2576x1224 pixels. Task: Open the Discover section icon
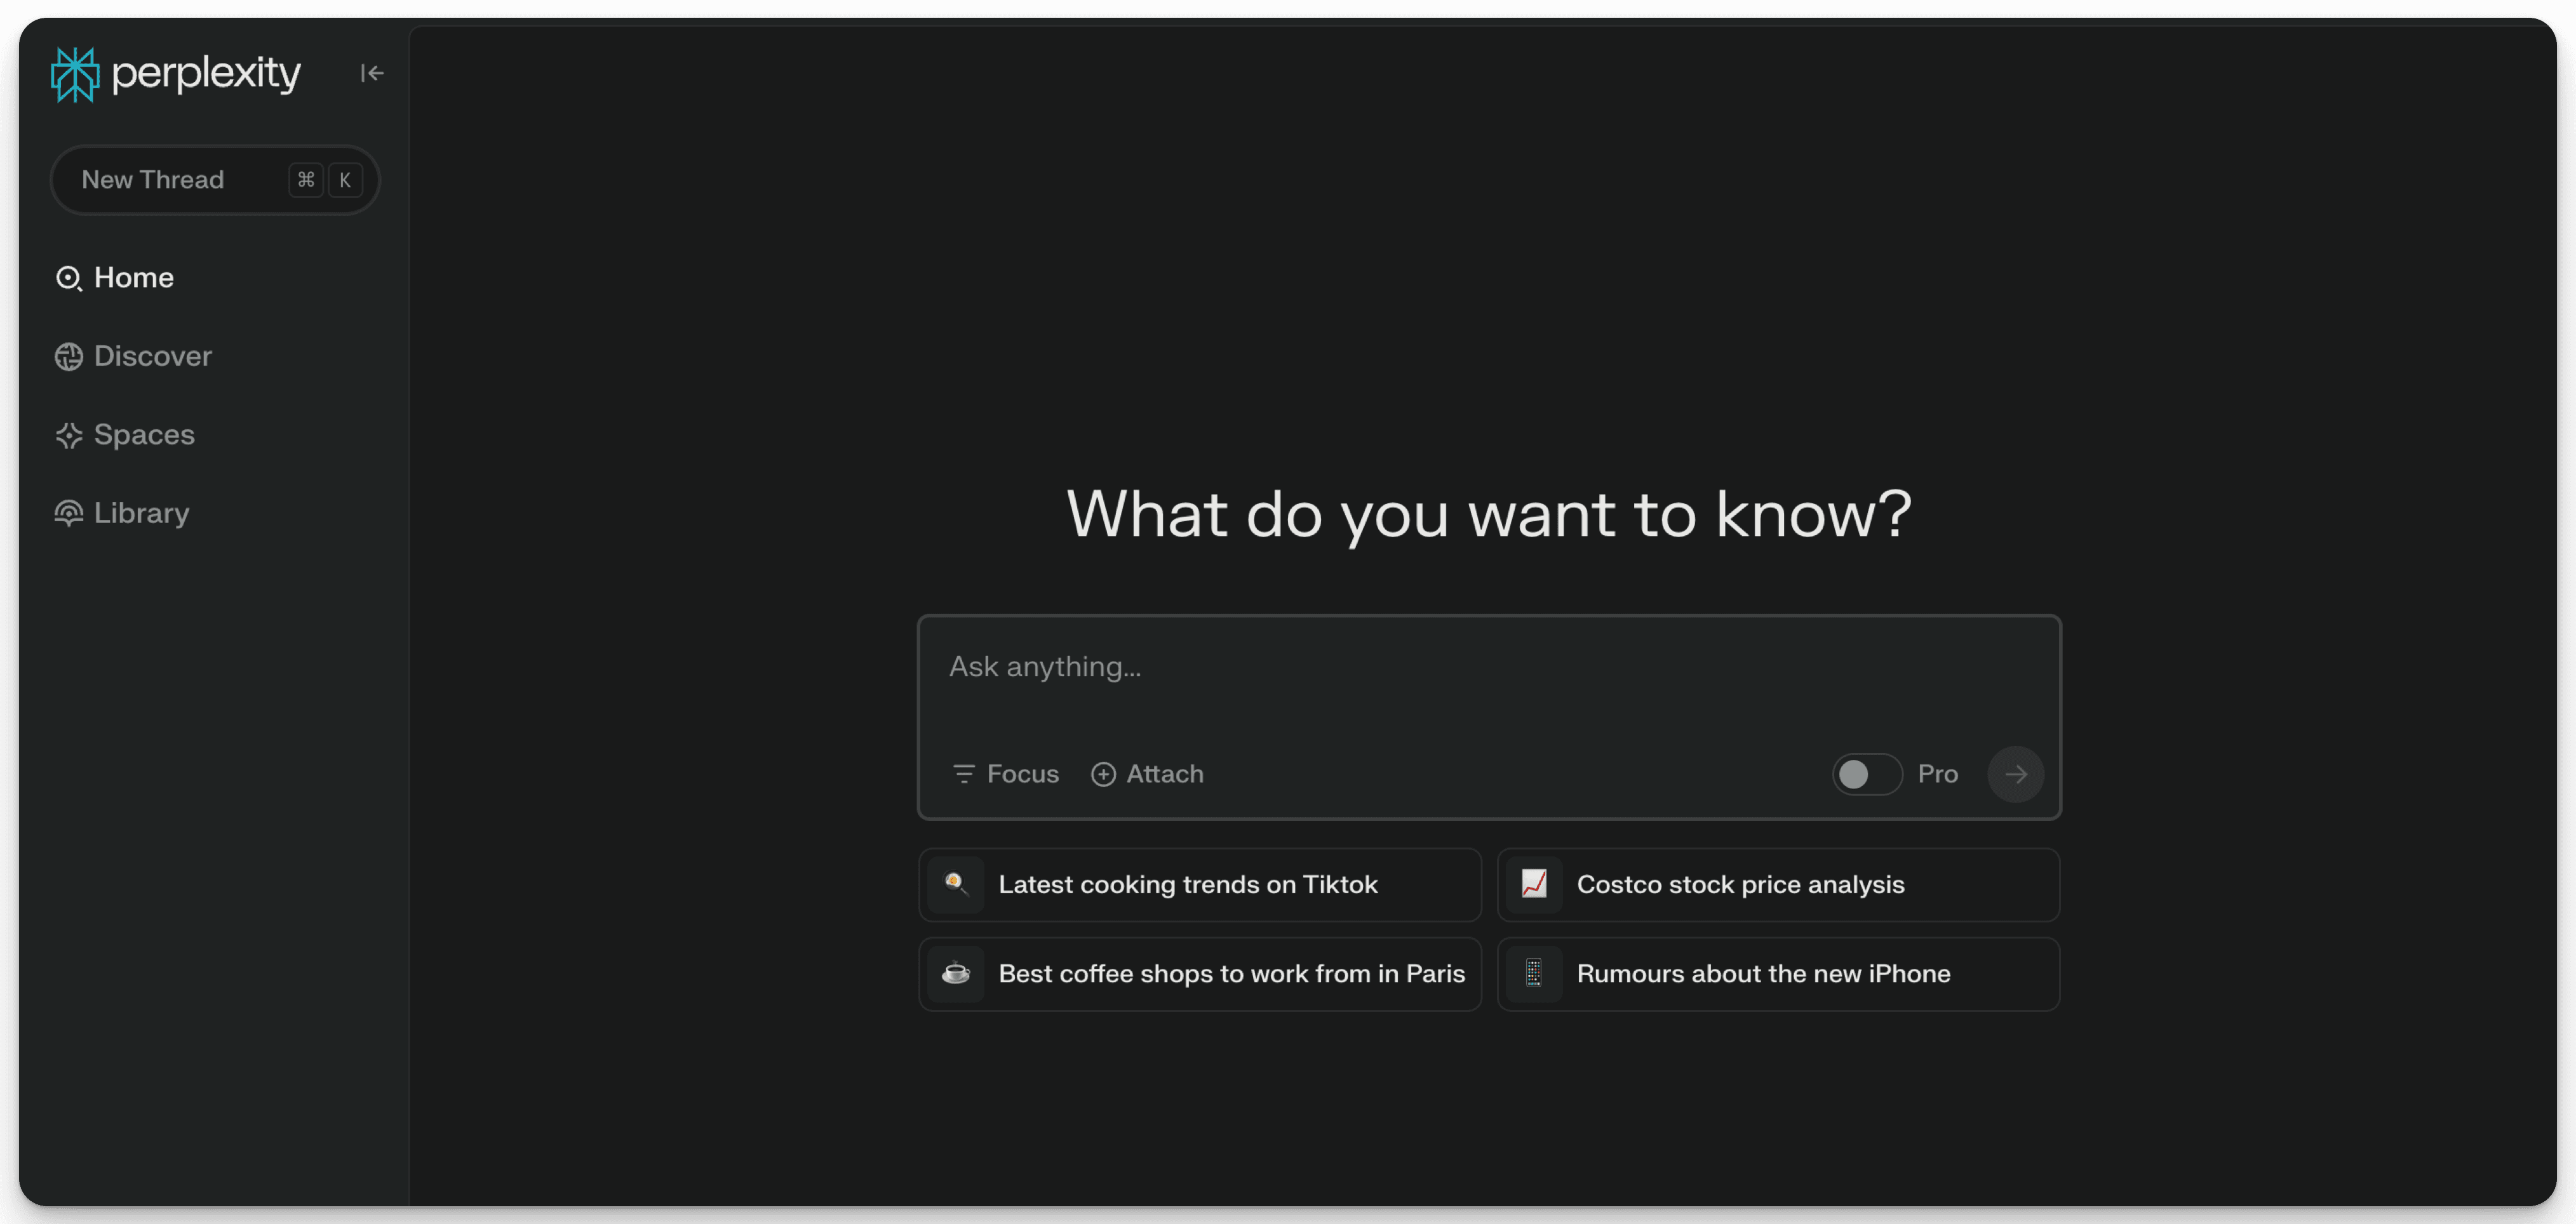click(x=68, y=356)
